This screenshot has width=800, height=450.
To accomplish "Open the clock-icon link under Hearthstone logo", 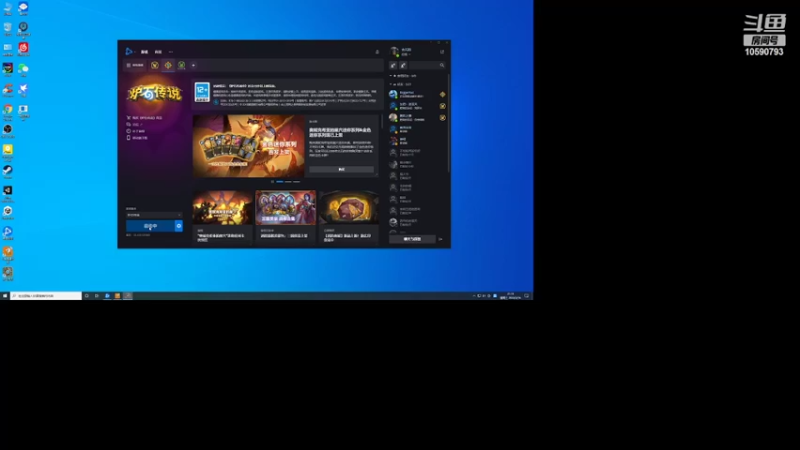I will pos(136,131).
